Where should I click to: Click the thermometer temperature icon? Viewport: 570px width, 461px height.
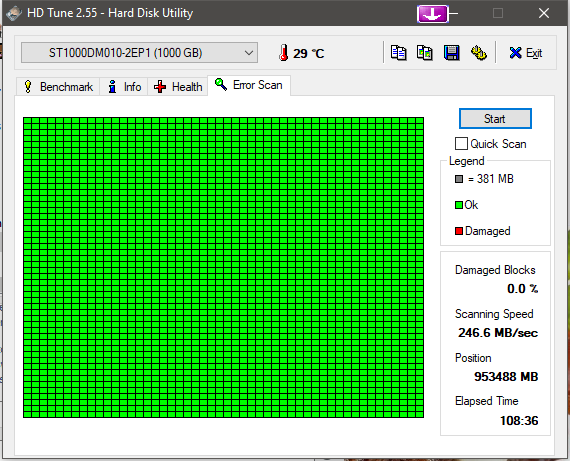click(x=284, y=53)
